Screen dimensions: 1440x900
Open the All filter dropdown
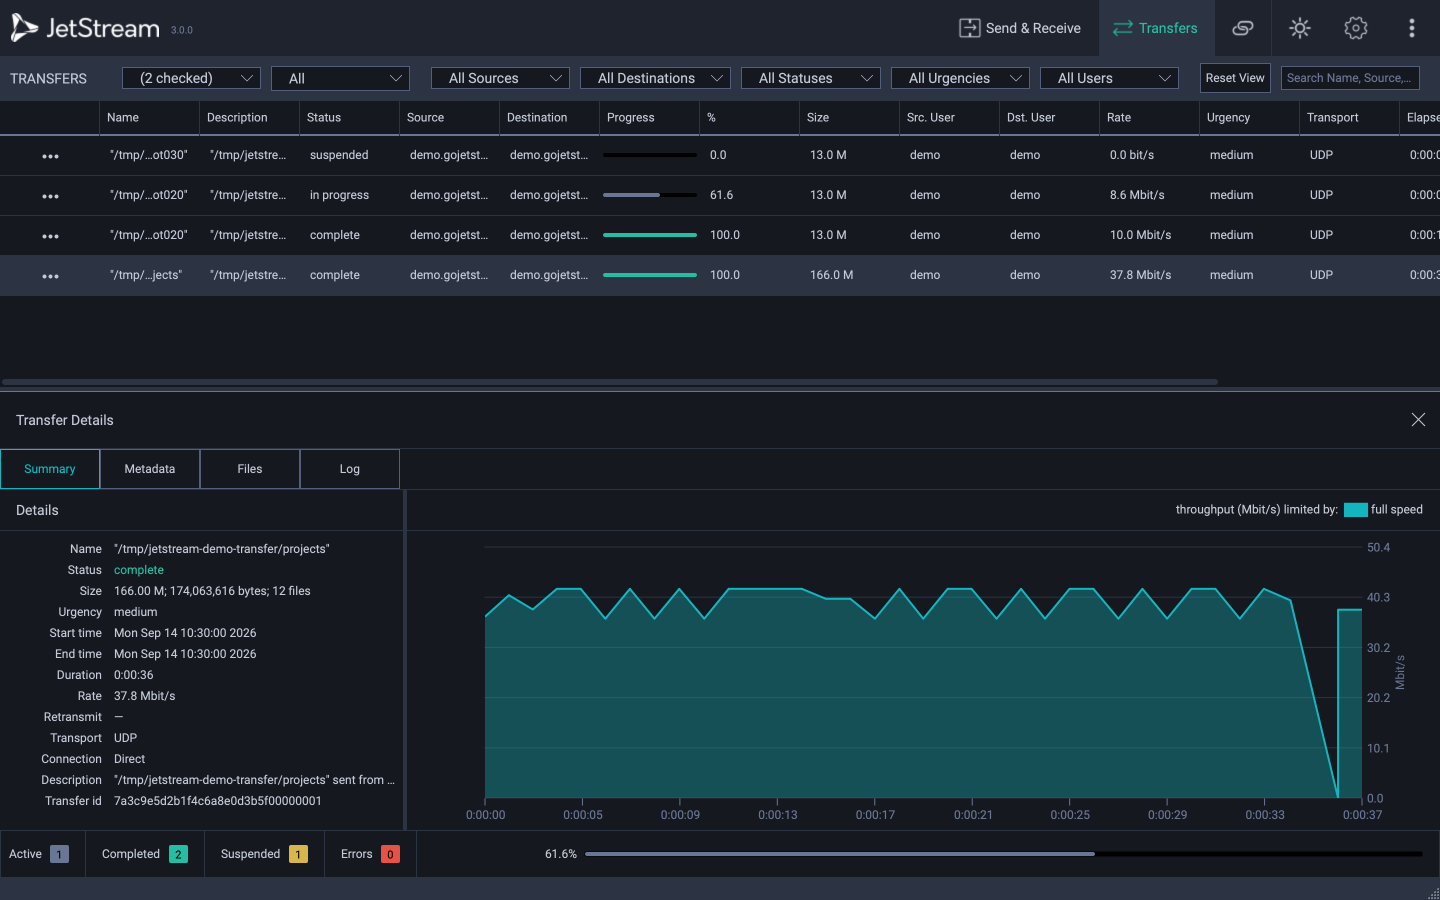[x=341, y=78]
